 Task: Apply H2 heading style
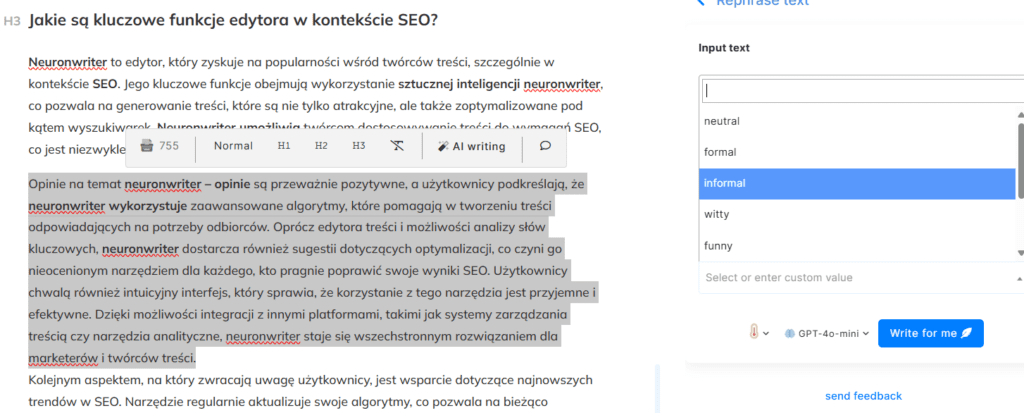coord(321,146)
